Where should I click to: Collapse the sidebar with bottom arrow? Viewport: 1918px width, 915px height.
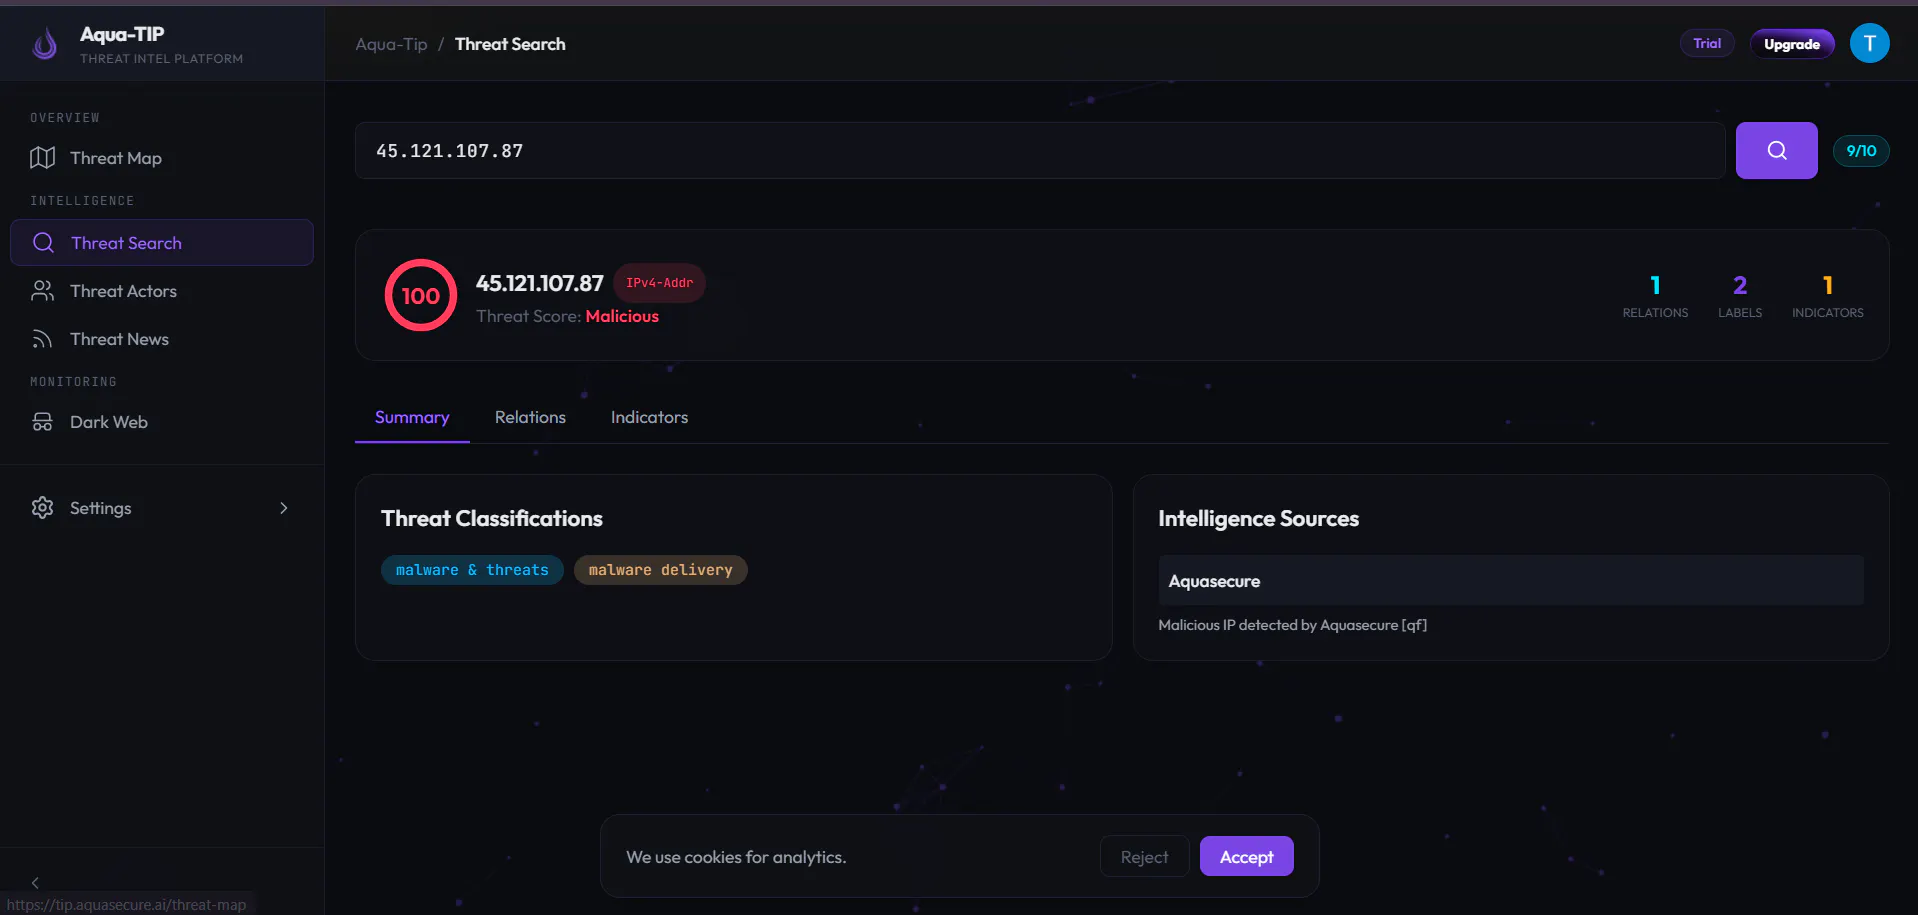pos(35,883)
